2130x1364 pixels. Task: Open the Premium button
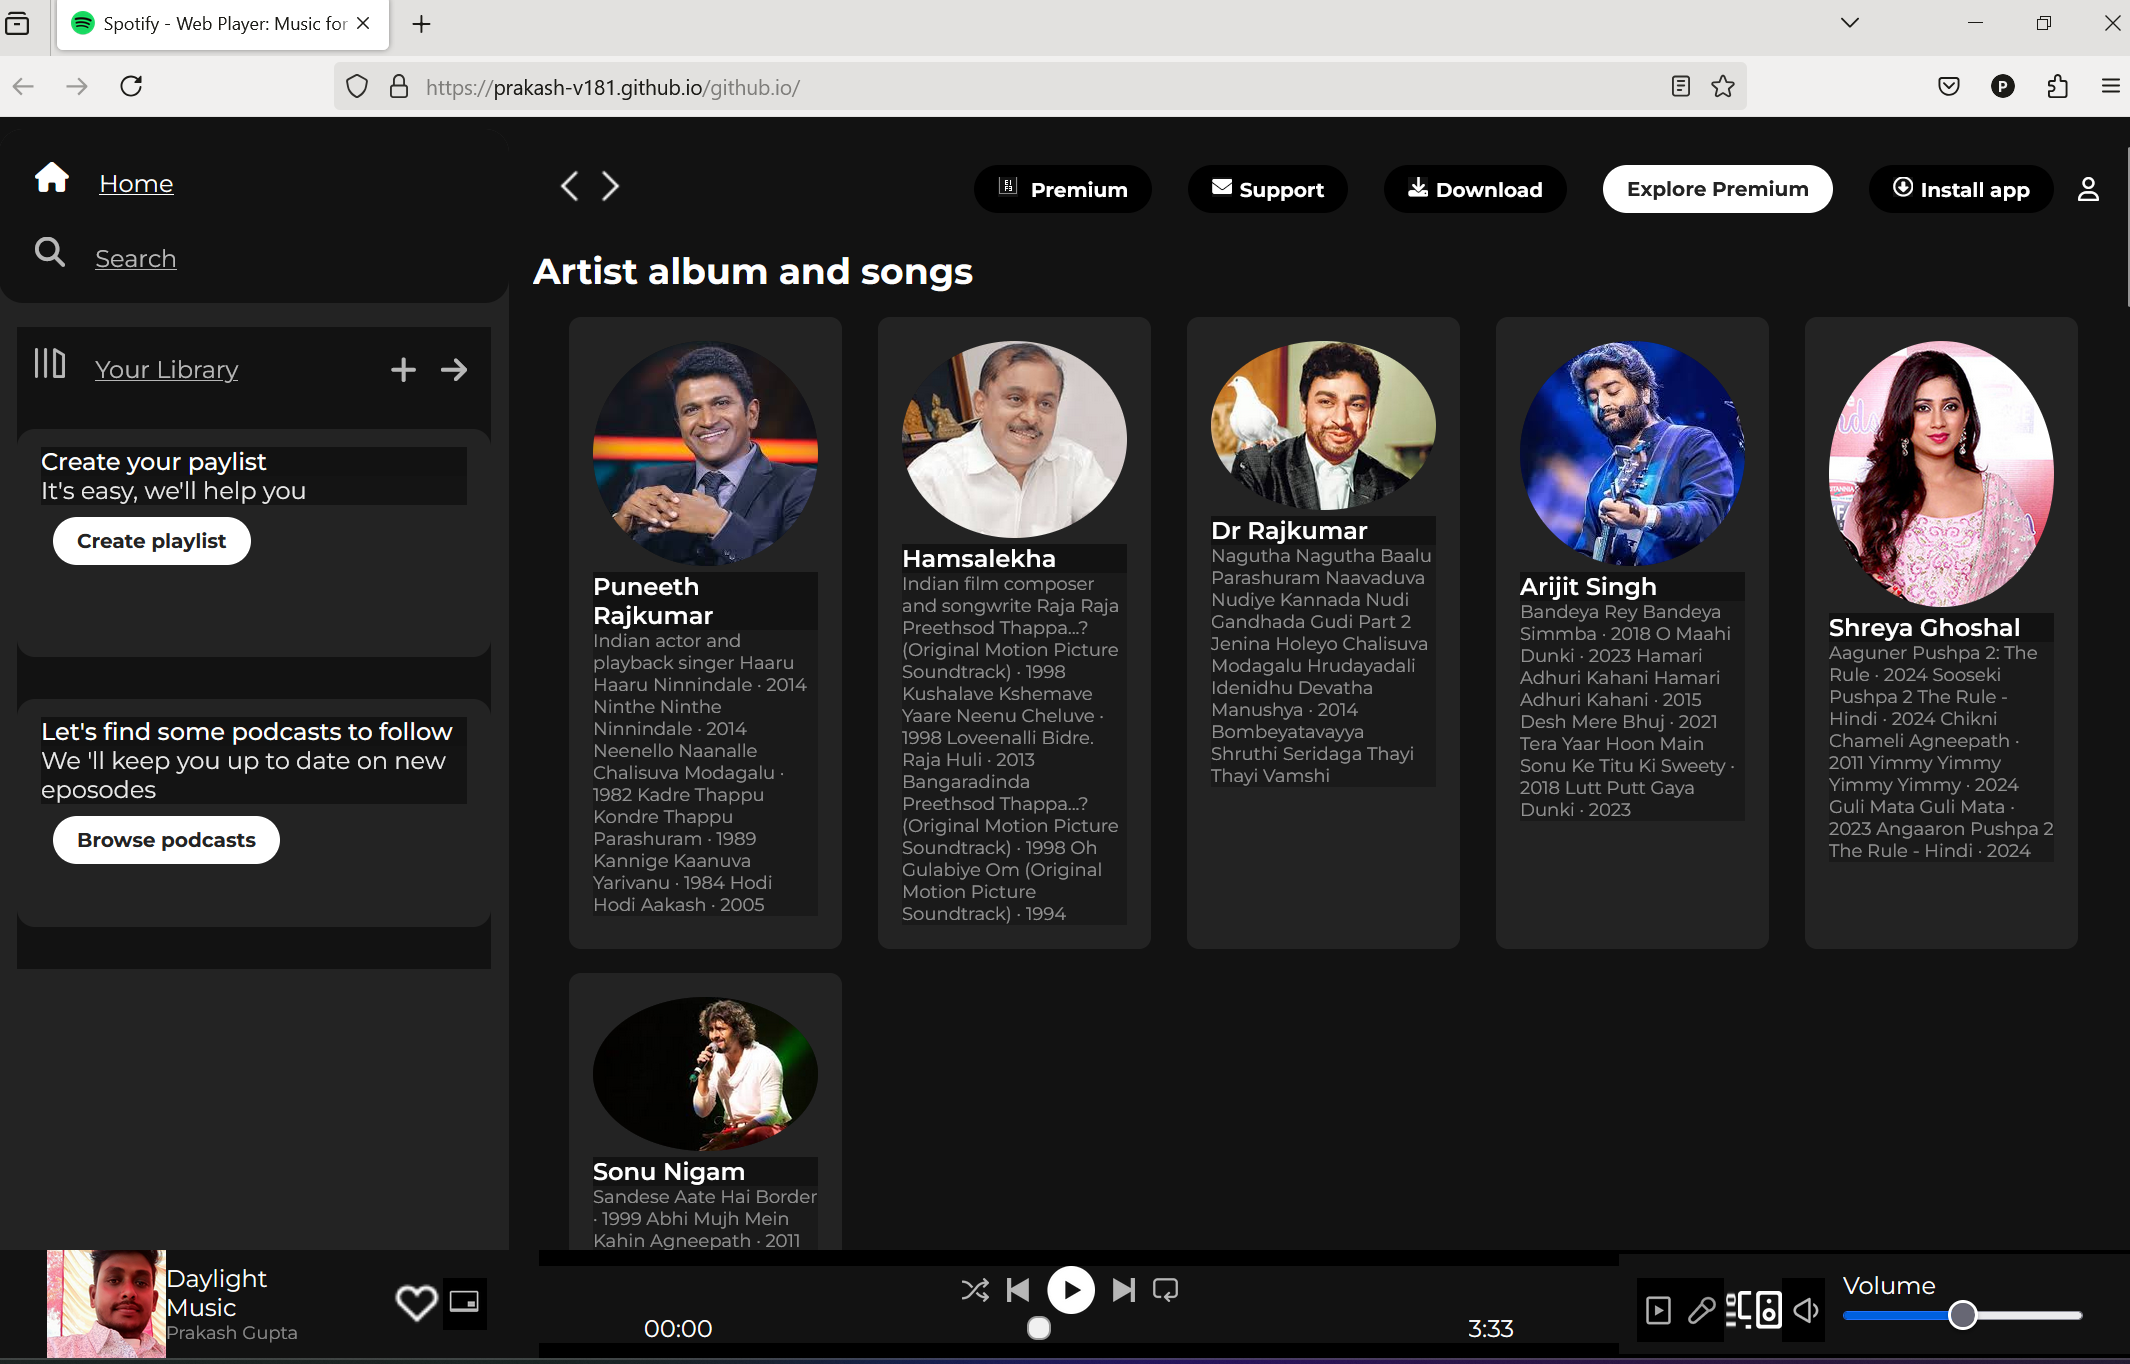point(1063,189)
